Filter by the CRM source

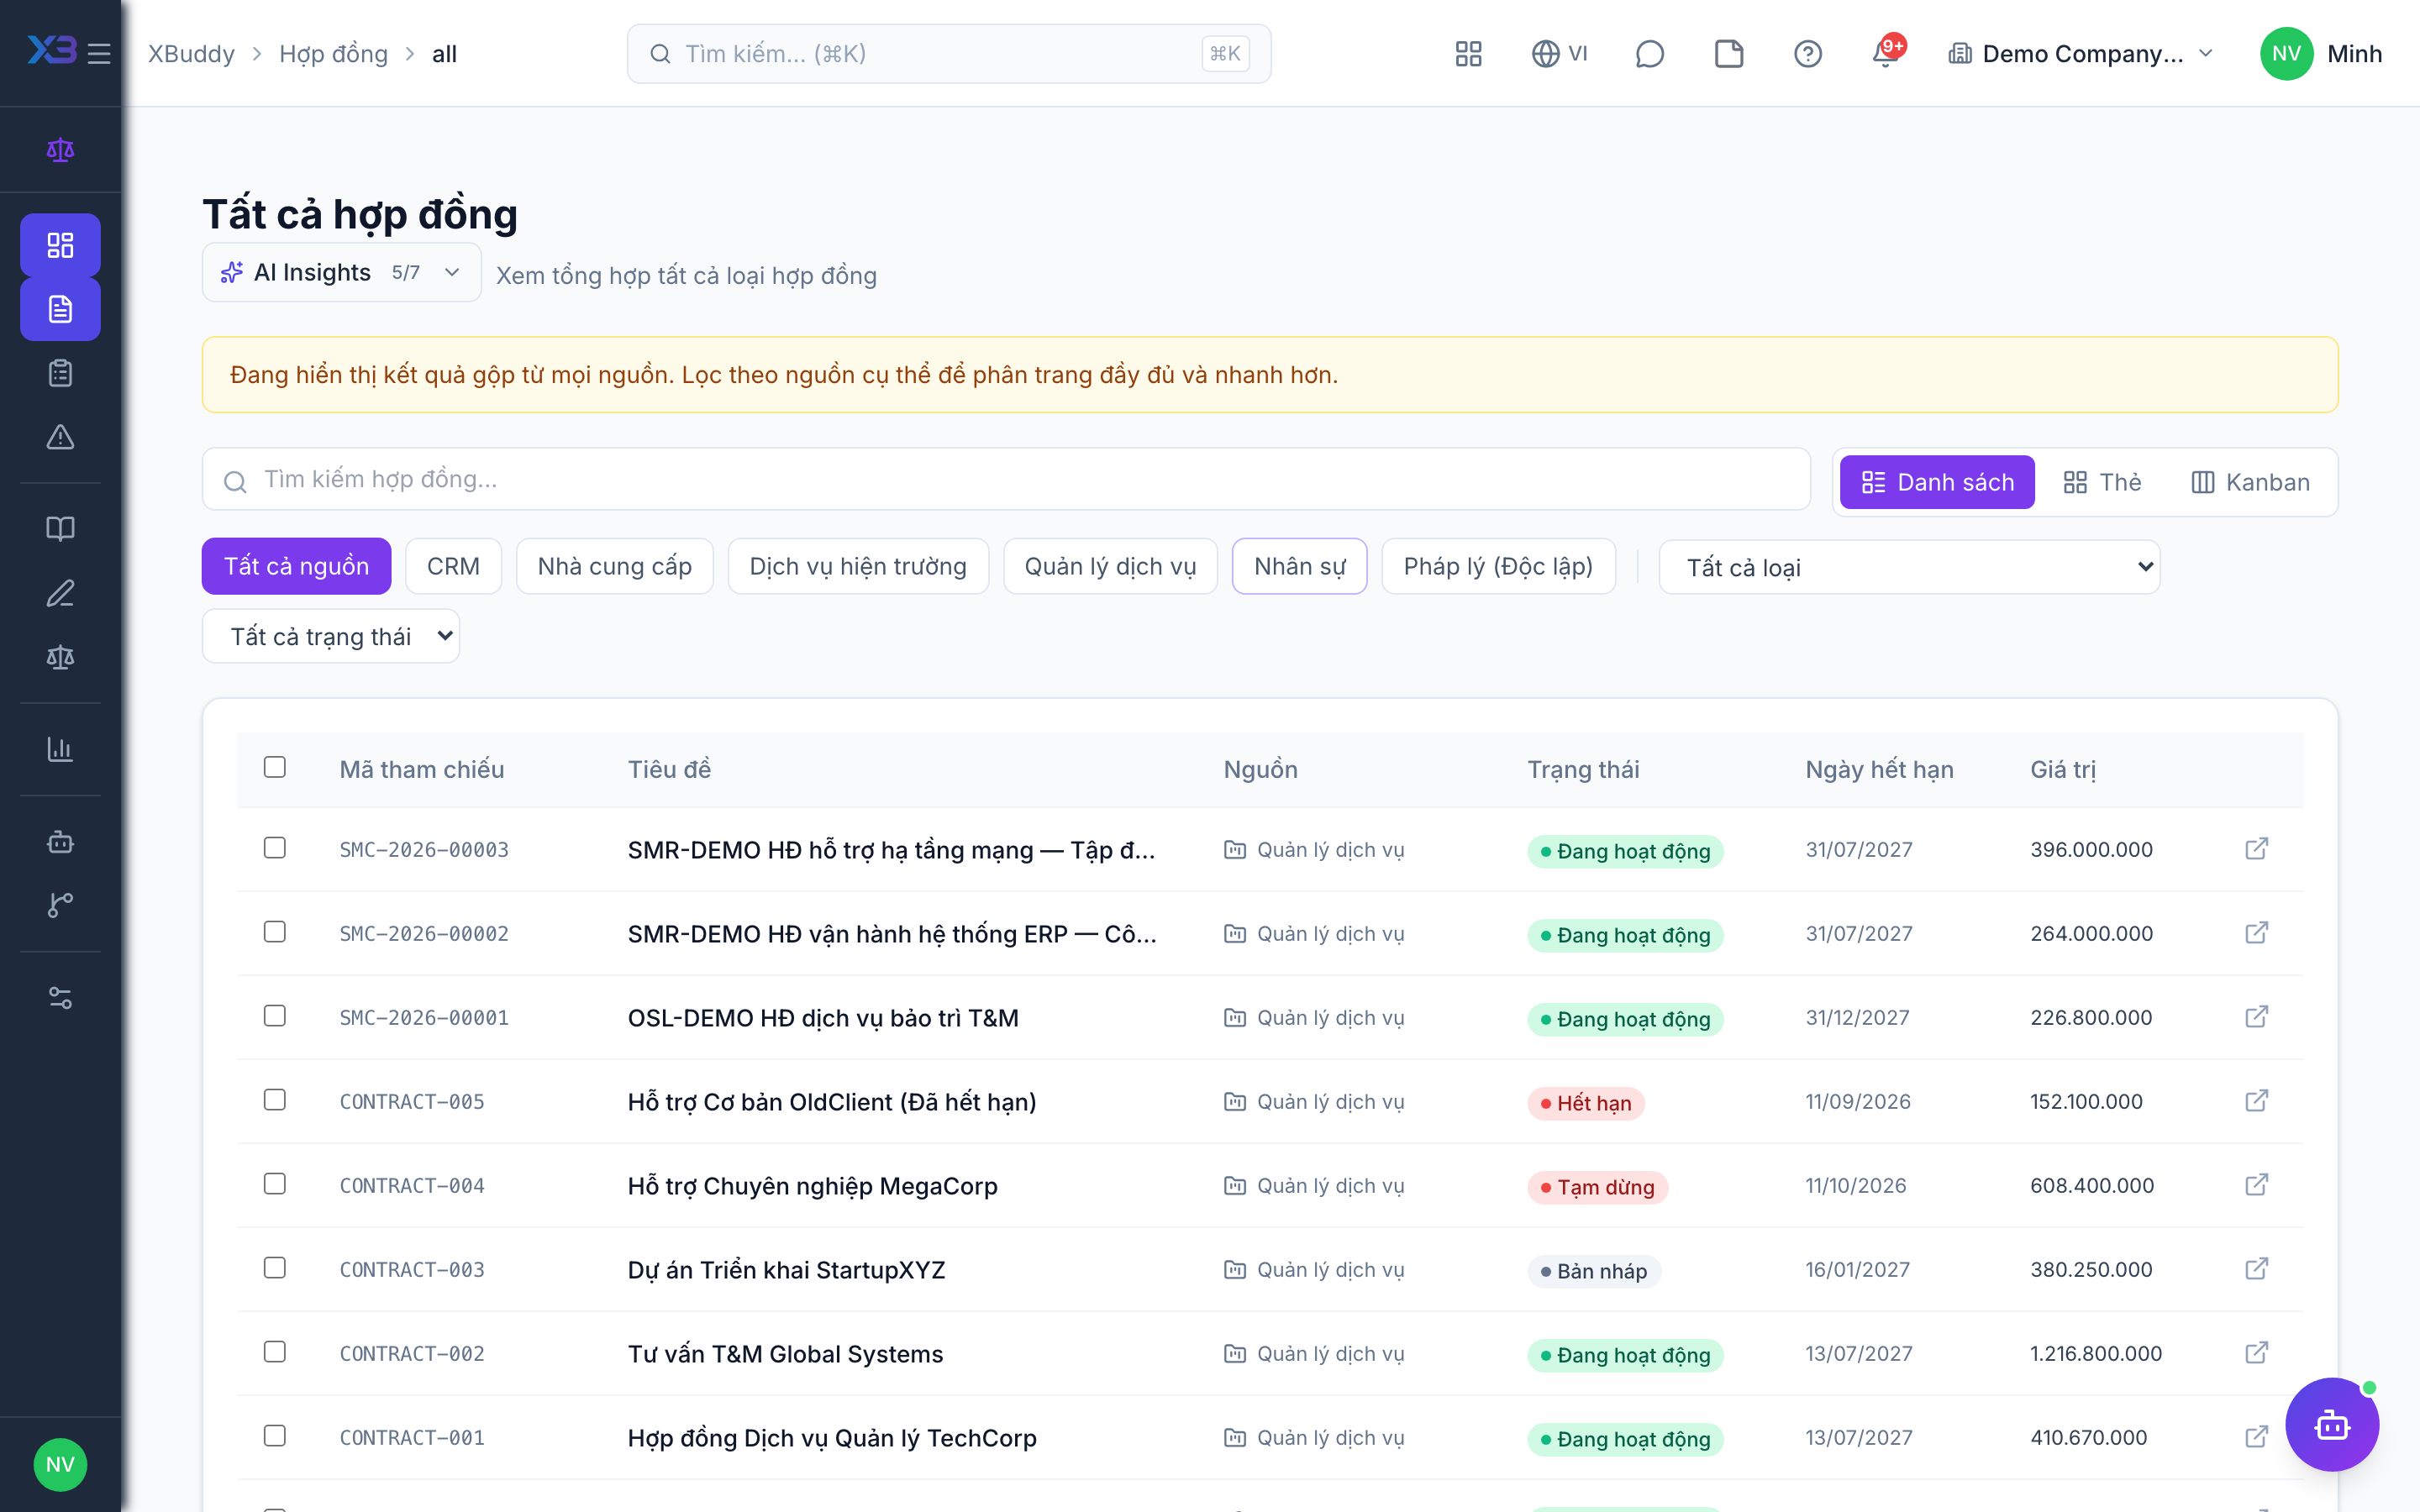point(453,566)
